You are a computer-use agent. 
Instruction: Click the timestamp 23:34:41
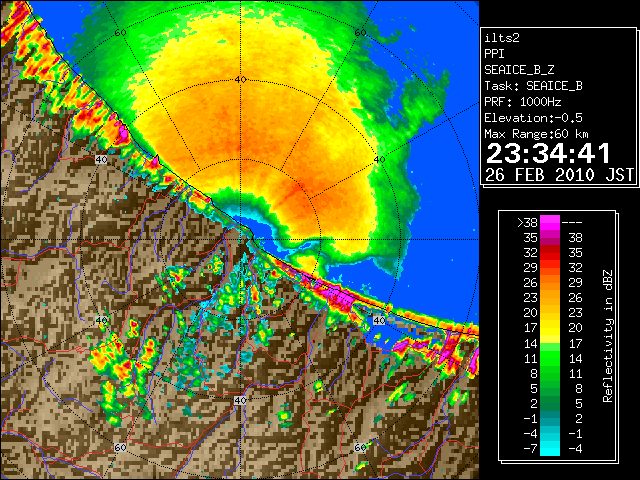[x=548, y=153]
